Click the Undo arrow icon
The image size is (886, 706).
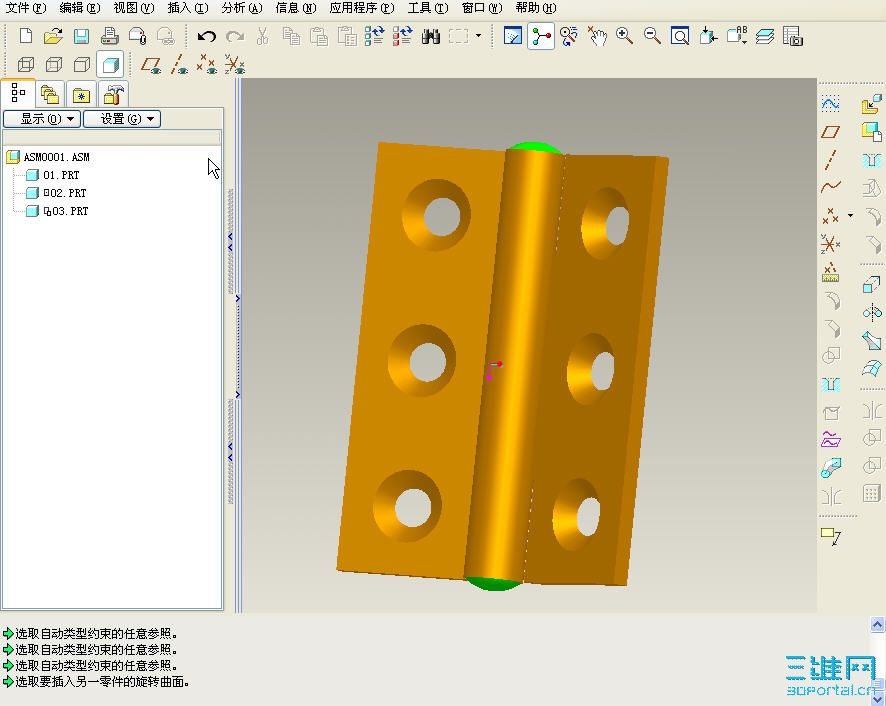tap(207, 37)
